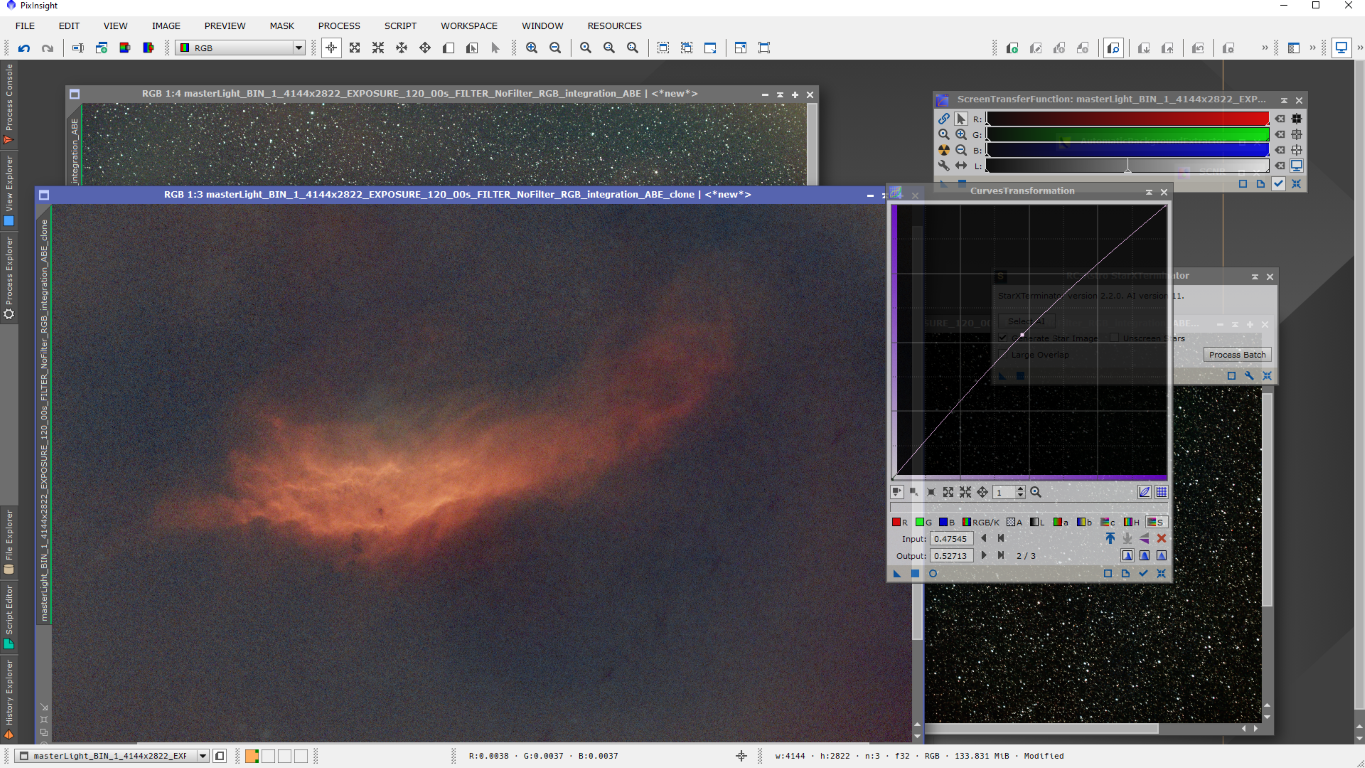This screenshot has width=1365, height=768.
Task: Open the SCRIPT menu
Action: [400, 25]
